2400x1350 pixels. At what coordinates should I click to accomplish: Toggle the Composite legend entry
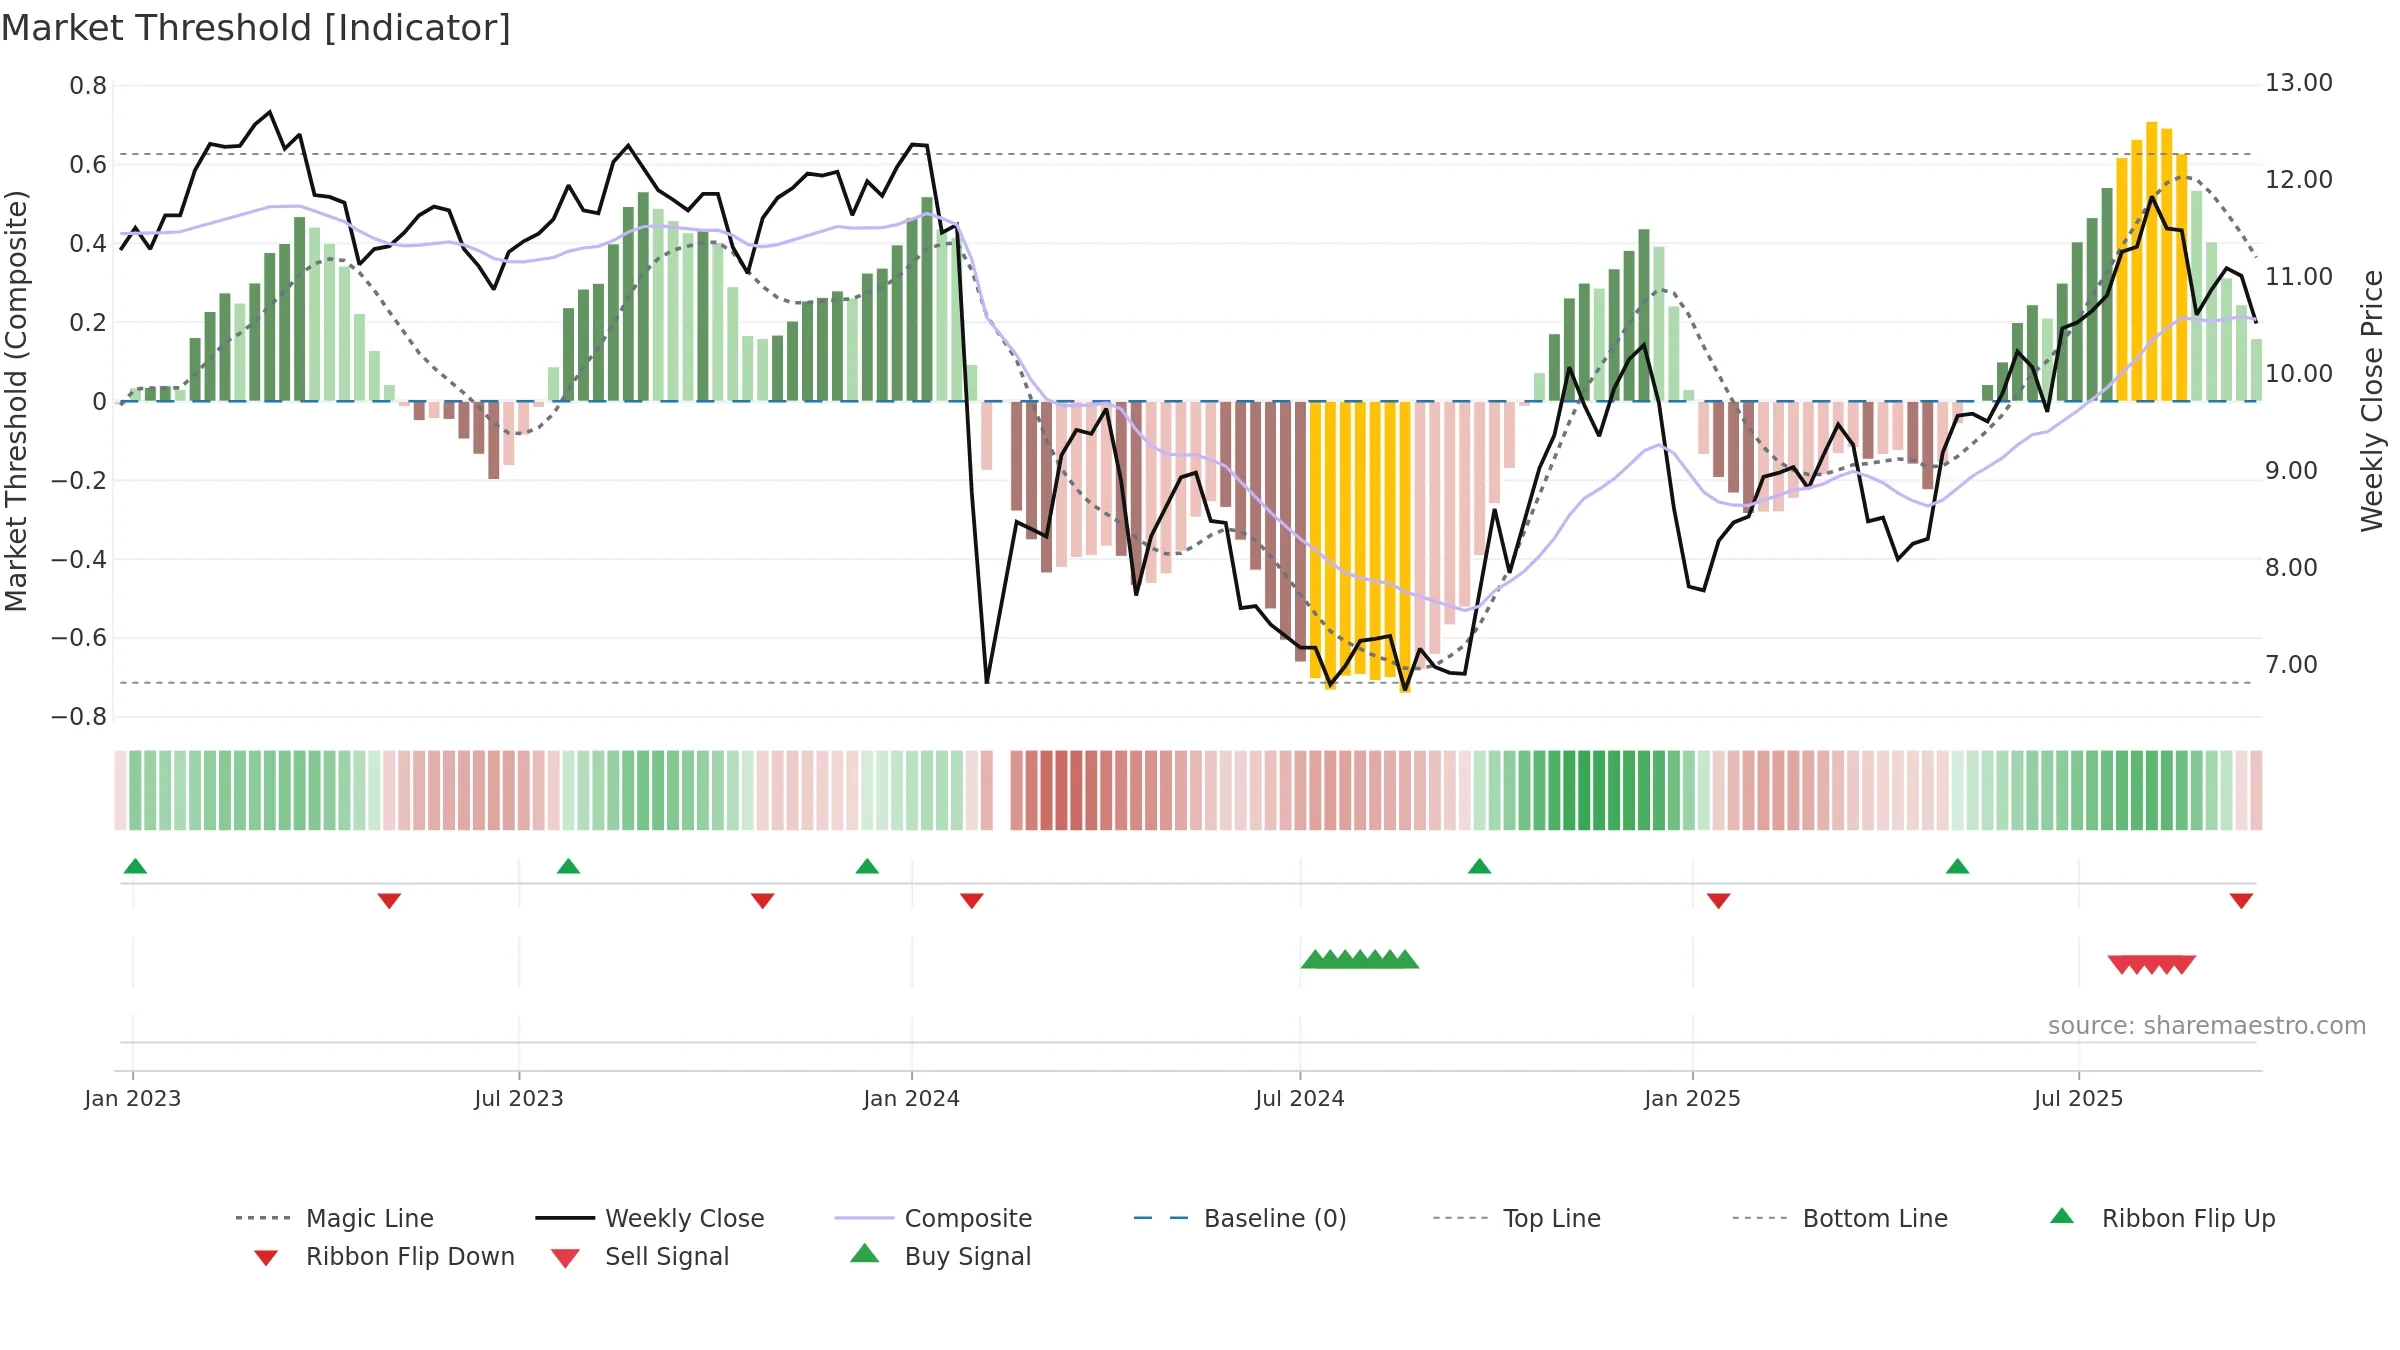(x=933, y=1218)
